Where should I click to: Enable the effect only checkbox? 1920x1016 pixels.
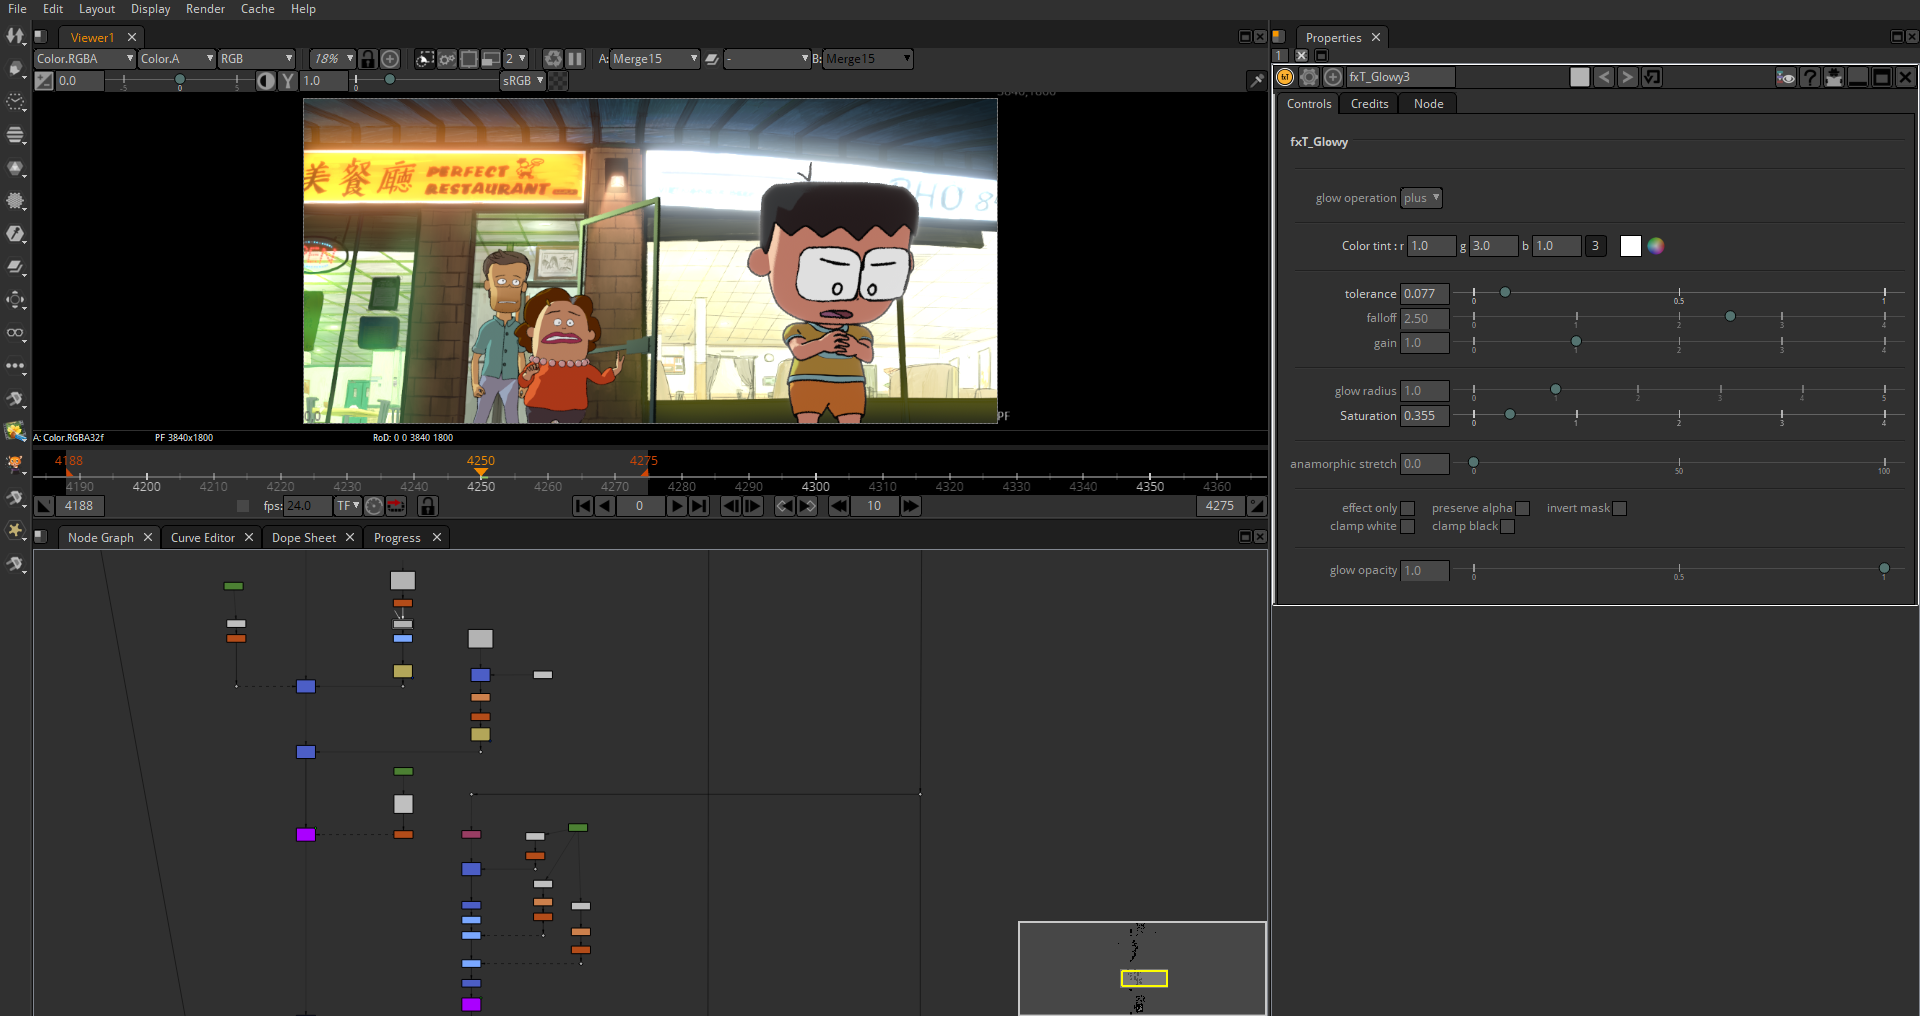click(x=1407, y=508)
